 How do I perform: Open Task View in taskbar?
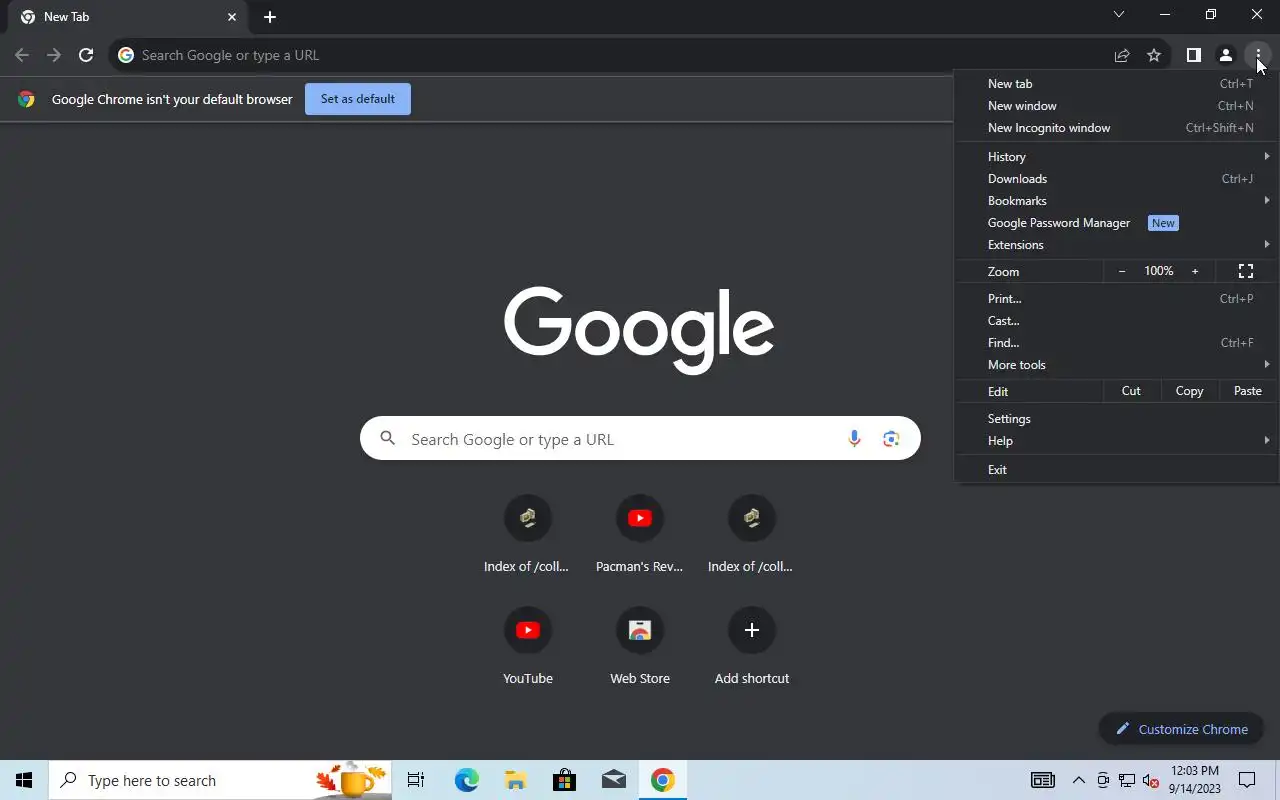416,780
